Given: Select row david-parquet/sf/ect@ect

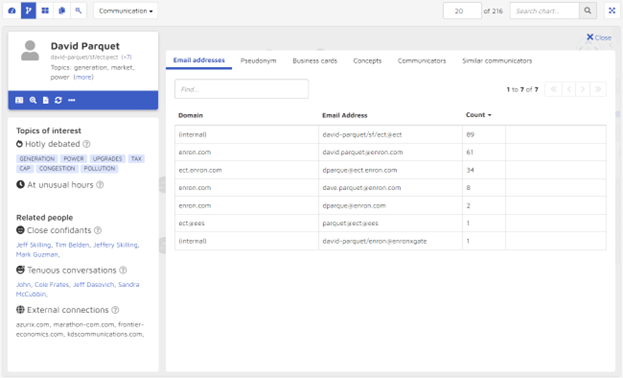Looking at the screenshot, I should (x=391, y=134).
